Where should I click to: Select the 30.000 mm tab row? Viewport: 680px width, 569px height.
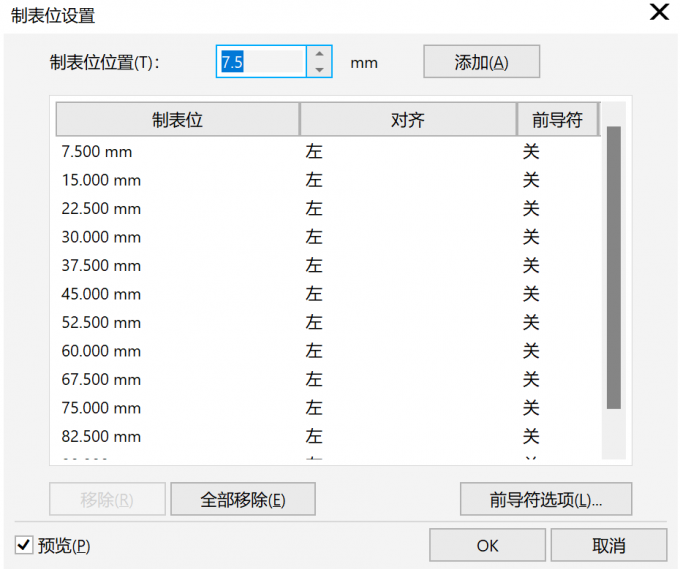click(x=328, y=237)
